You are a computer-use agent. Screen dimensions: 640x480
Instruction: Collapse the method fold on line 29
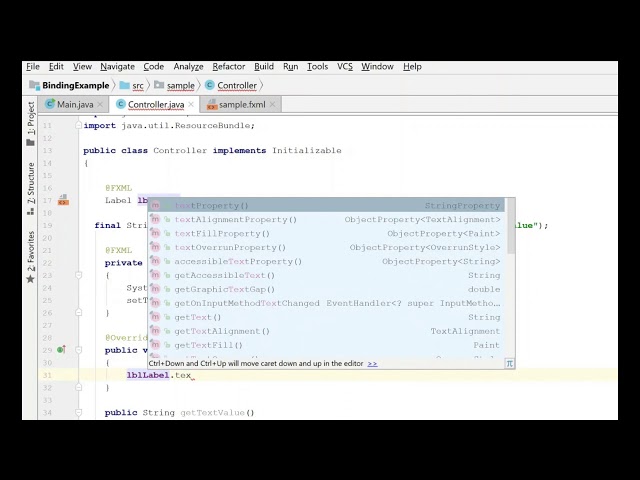coord(78,350)
